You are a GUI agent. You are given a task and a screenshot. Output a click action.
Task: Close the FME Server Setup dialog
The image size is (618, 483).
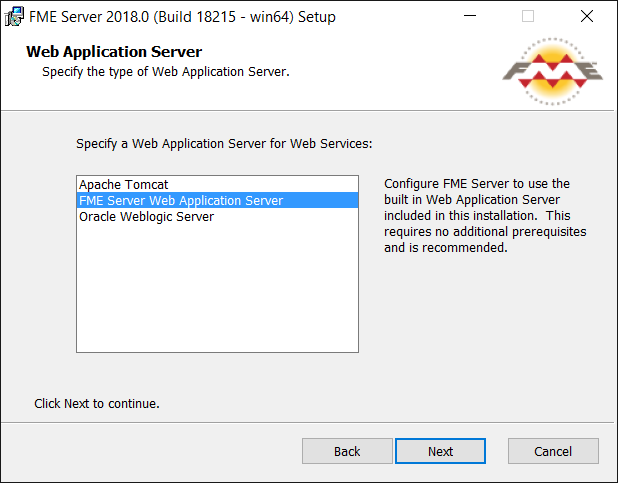(587, 16)
